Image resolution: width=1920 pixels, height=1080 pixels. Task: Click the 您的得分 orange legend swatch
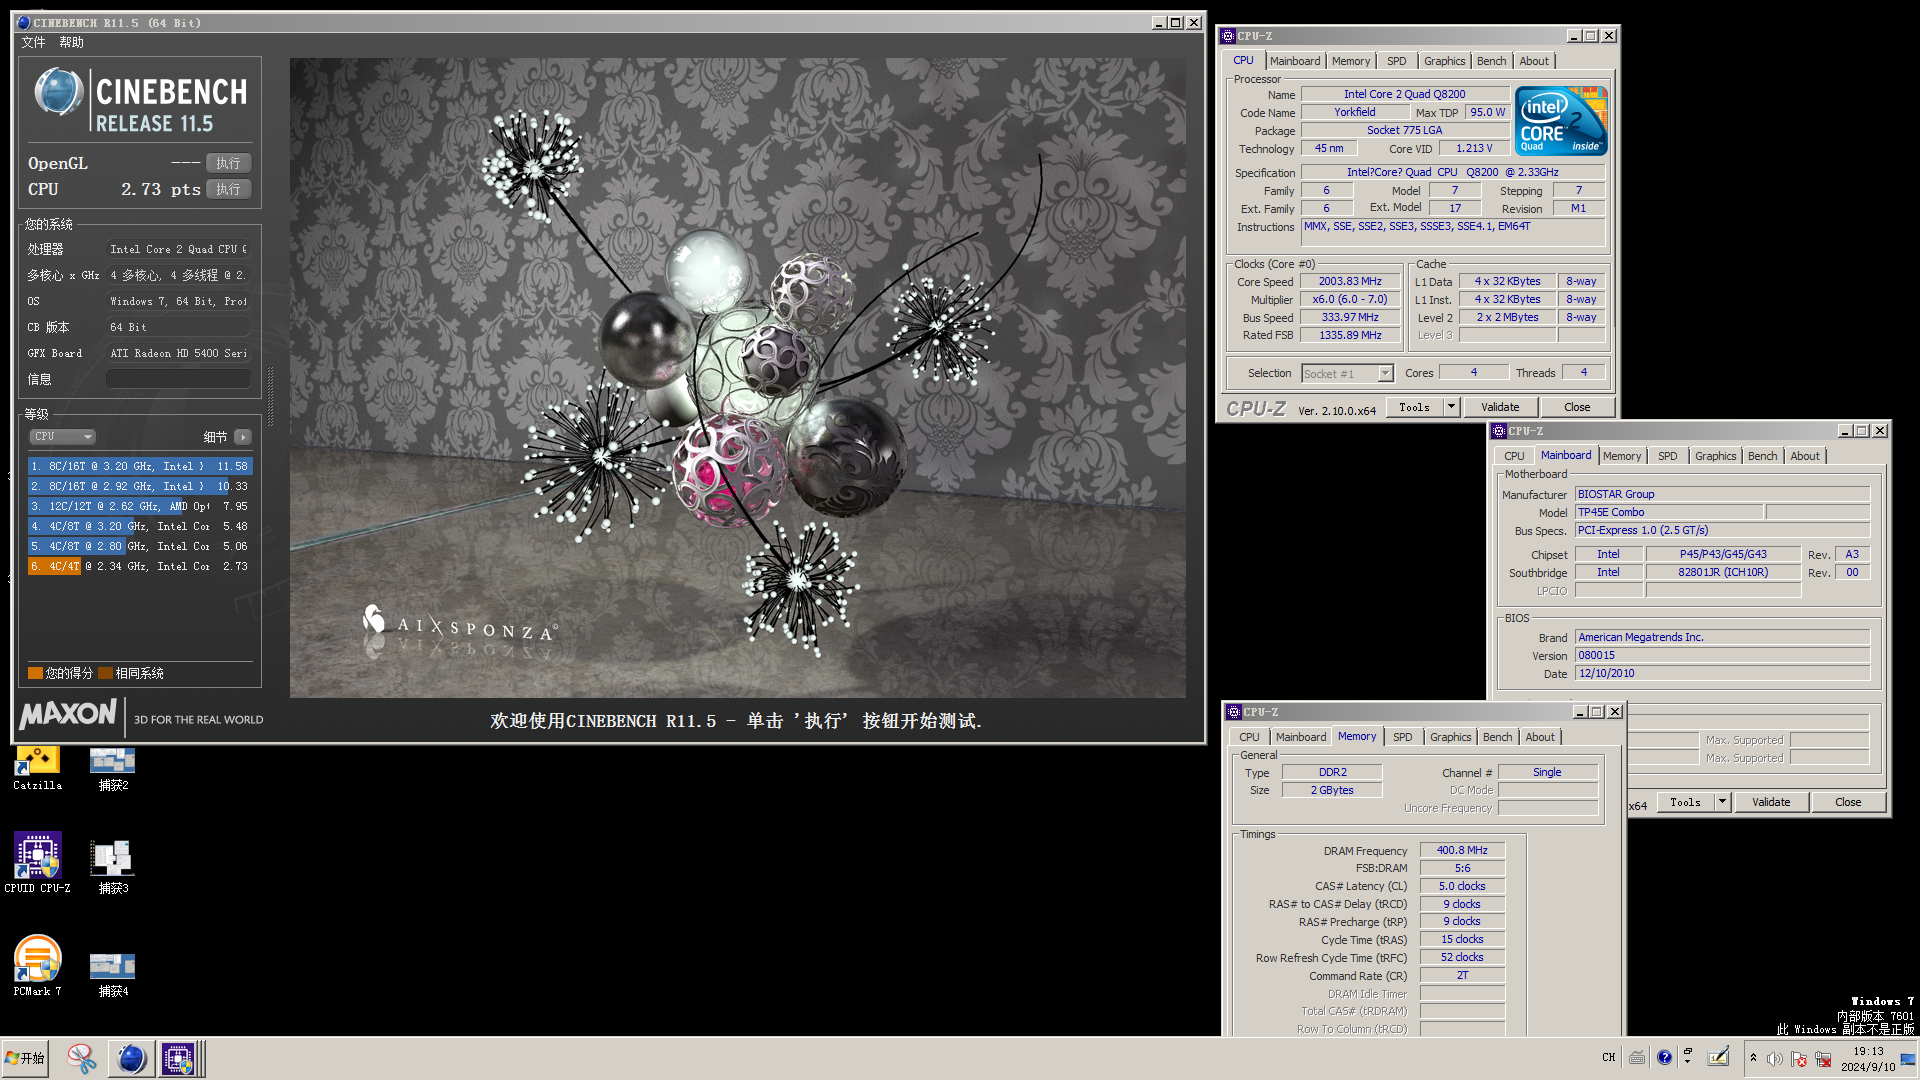coord(35,673)
